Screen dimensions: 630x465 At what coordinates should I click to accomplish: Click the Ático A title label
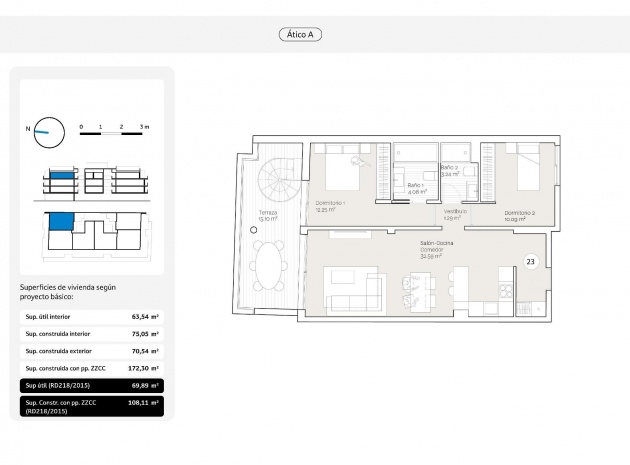[x=300, y=34]
